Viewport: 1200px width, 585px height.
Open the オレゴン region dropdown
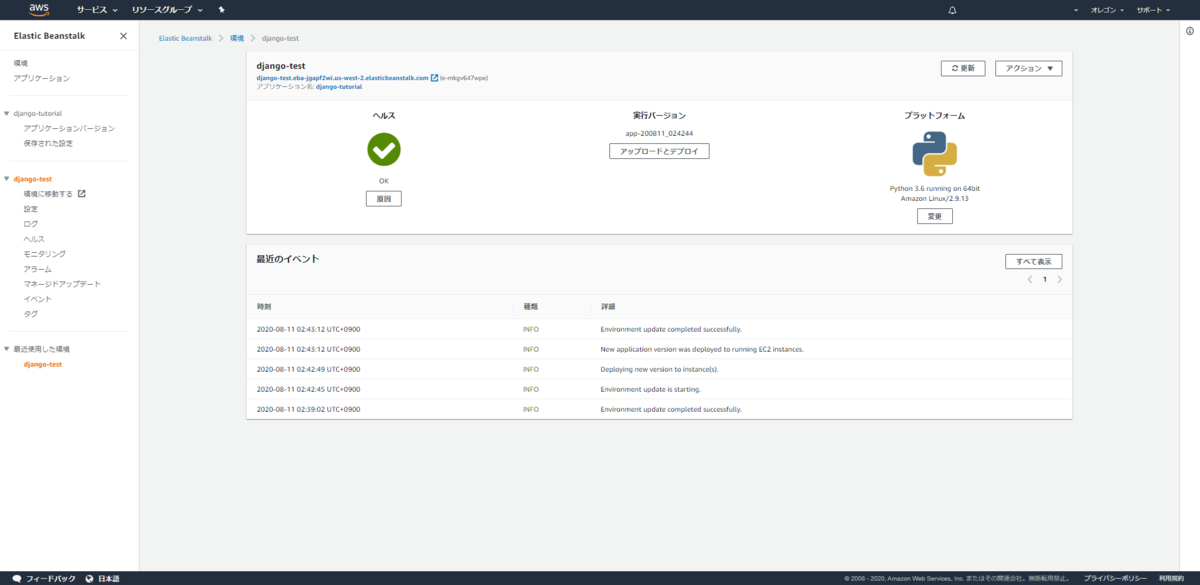(1107, 9)
